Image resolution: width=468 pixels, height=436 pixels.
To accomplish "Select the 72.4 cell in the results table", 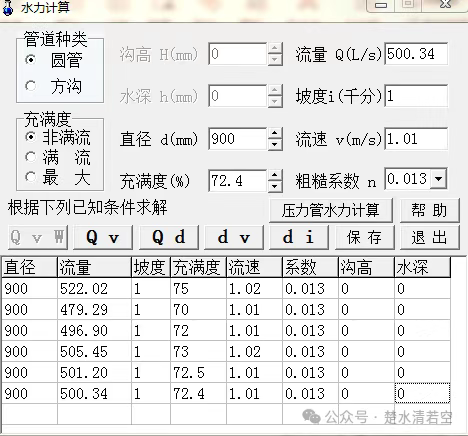I will coord(199,394).
